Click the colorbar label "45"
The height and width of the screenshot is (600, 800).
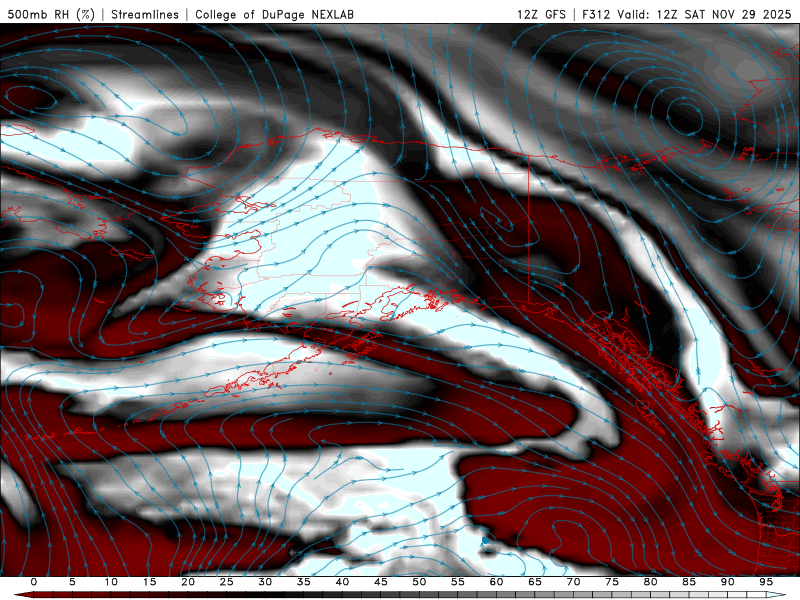[381, 582]
